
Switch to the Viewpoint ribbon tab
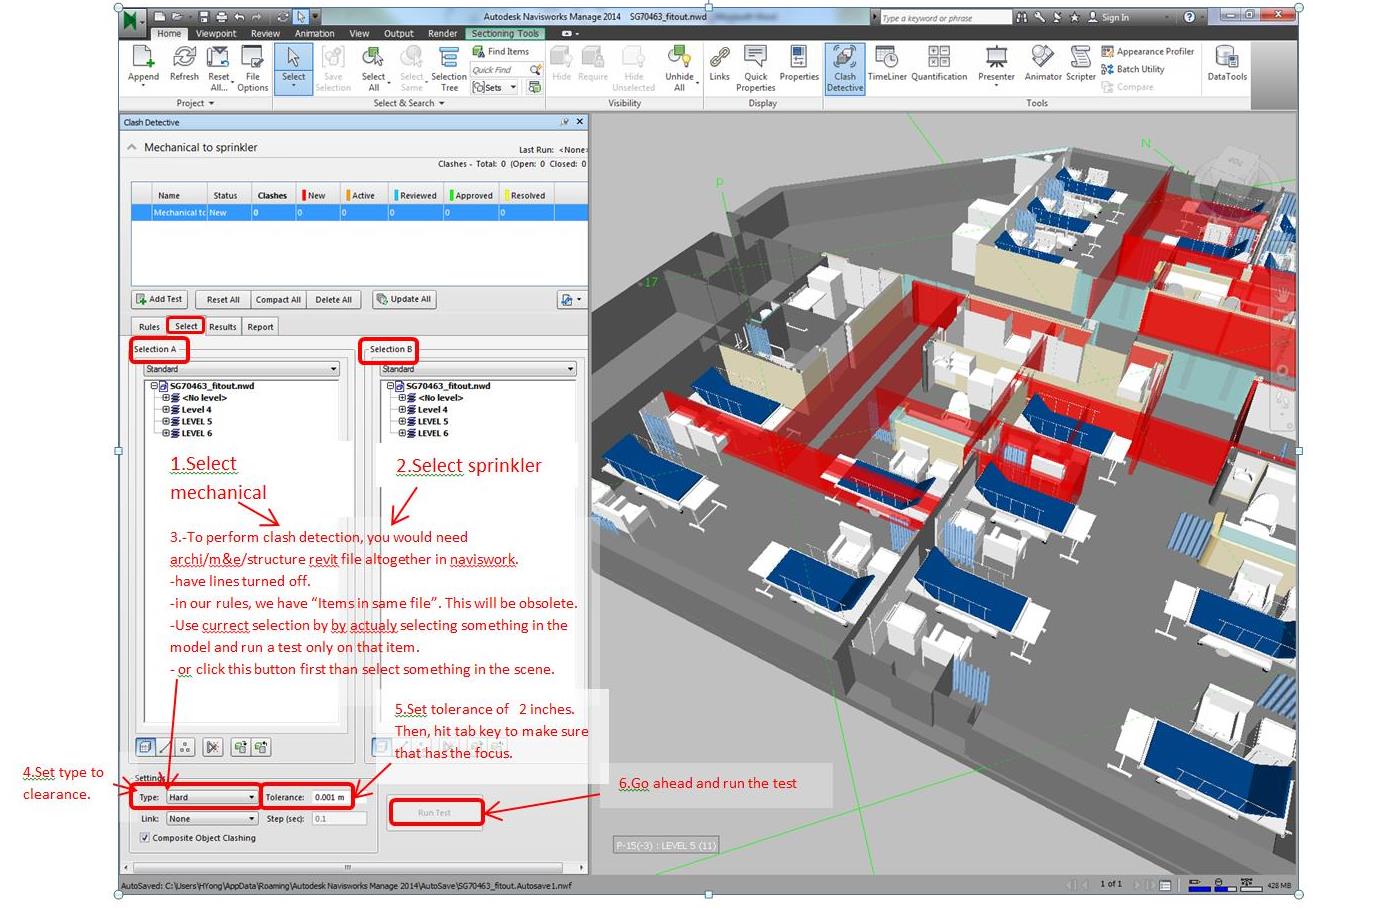coord(216,33)
